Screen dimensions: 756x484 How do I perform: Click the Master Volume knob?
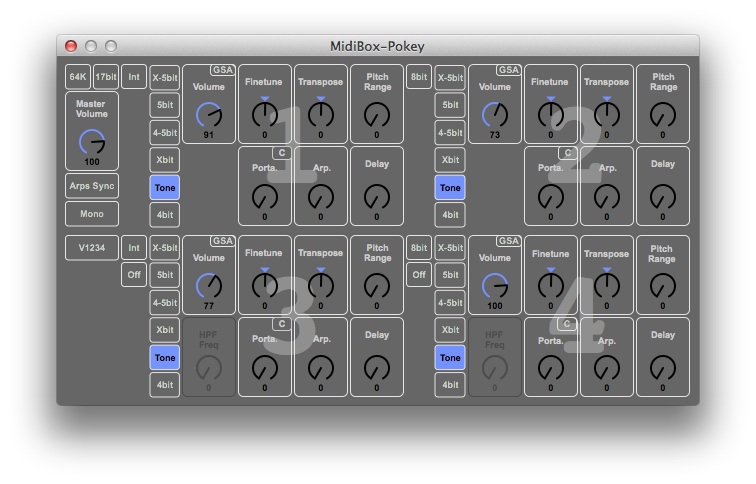(92, 142)
